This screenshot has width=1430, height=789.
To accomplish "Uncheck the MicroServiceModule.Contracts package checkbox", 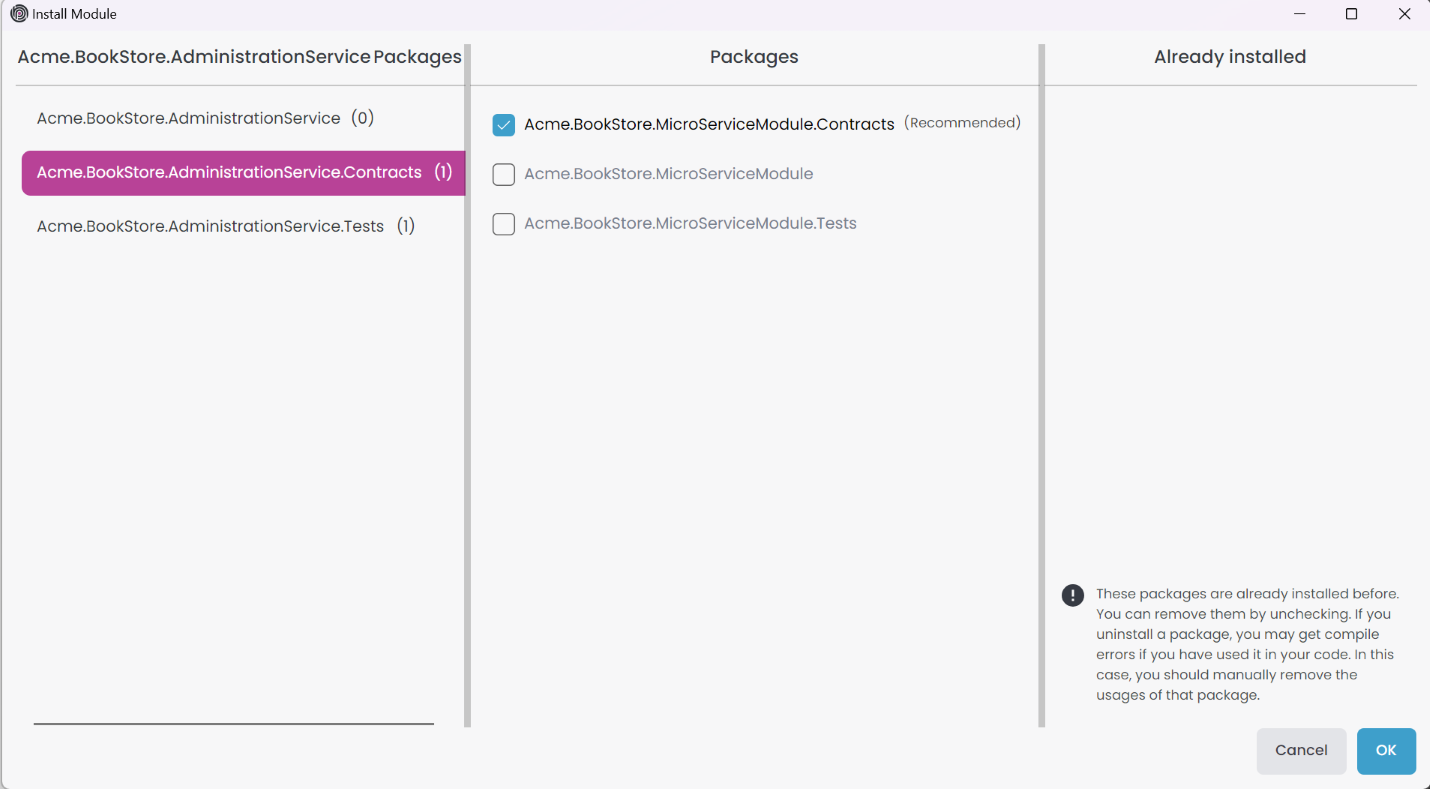I will pos(503,125).
